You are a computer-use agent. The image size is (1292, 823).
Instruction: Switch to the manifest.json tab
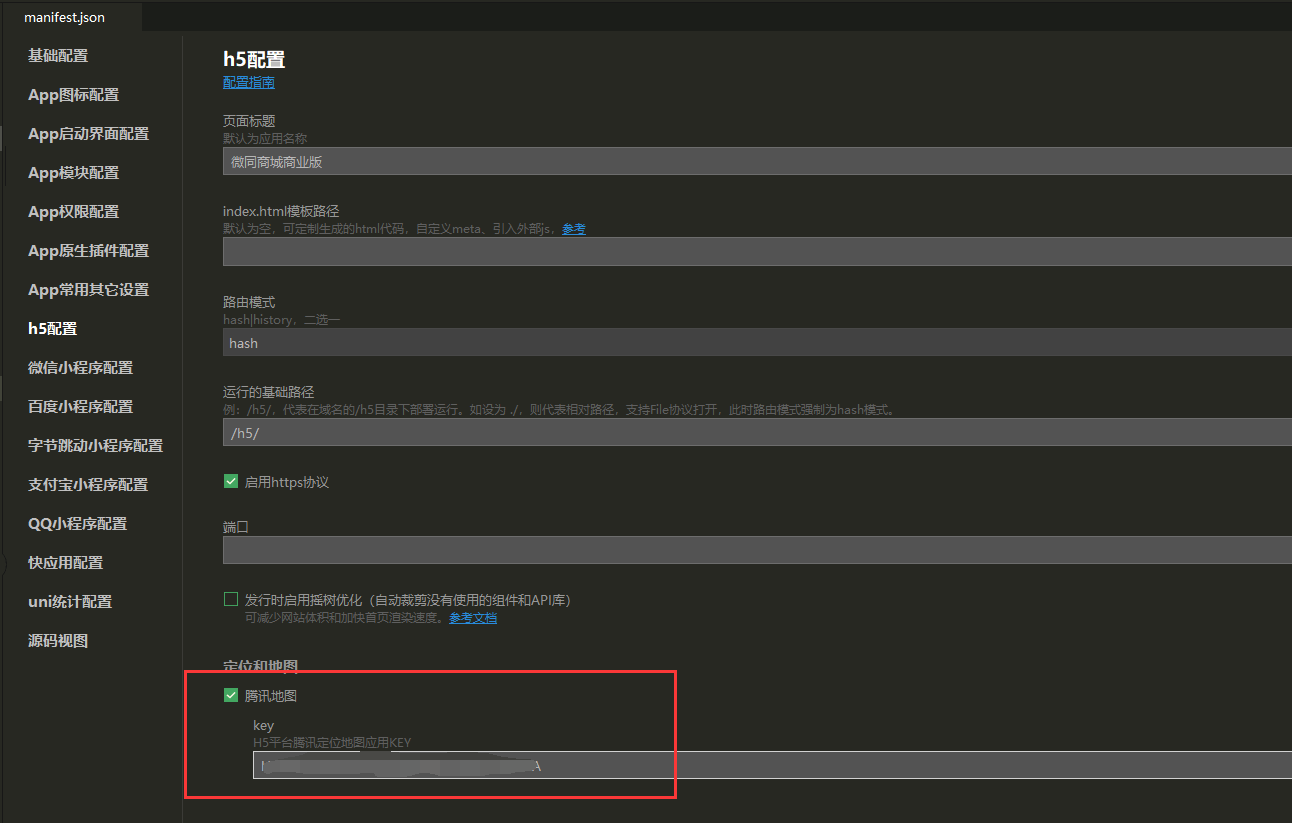tap(64, 17)
